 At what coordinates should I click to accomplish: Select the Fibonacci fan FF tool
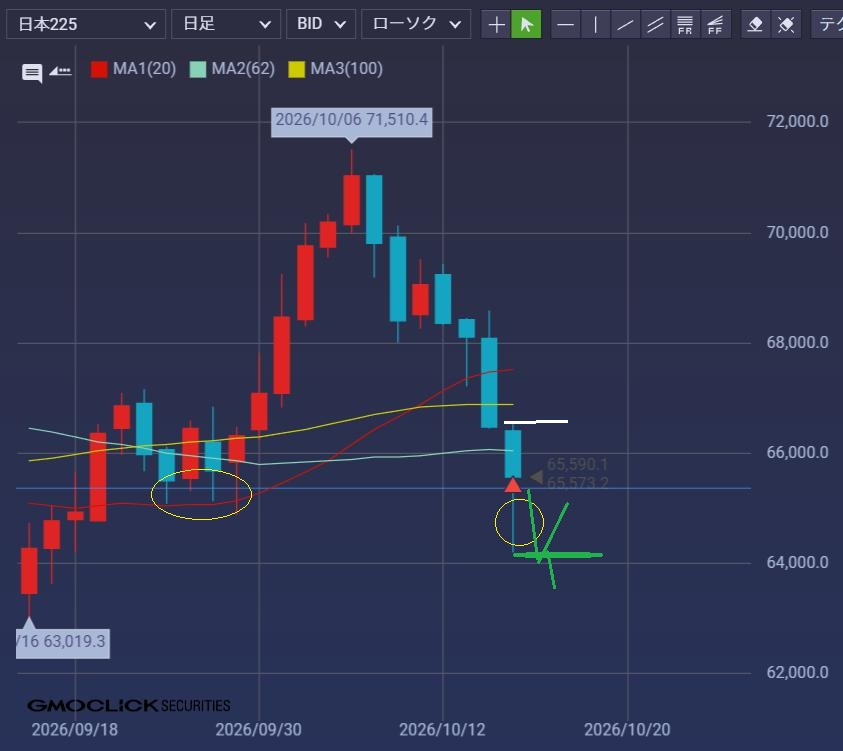715,25
